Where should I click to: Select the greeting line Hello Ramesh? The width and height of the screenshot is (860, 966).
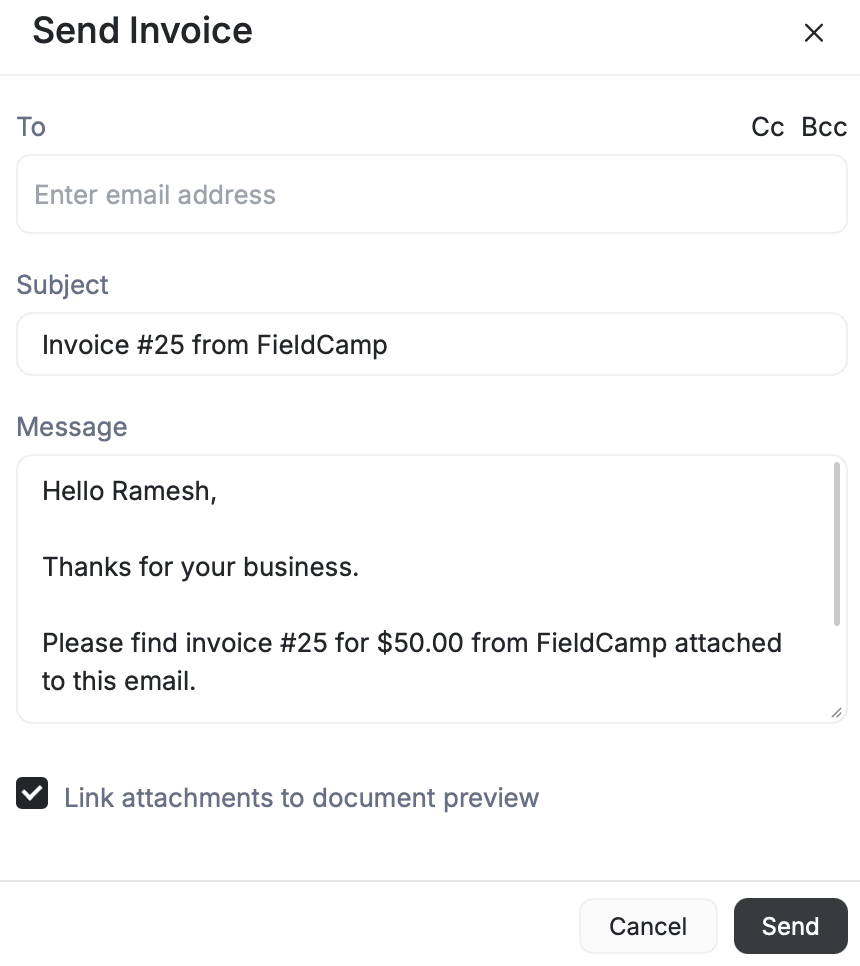(x=128, y=490)
